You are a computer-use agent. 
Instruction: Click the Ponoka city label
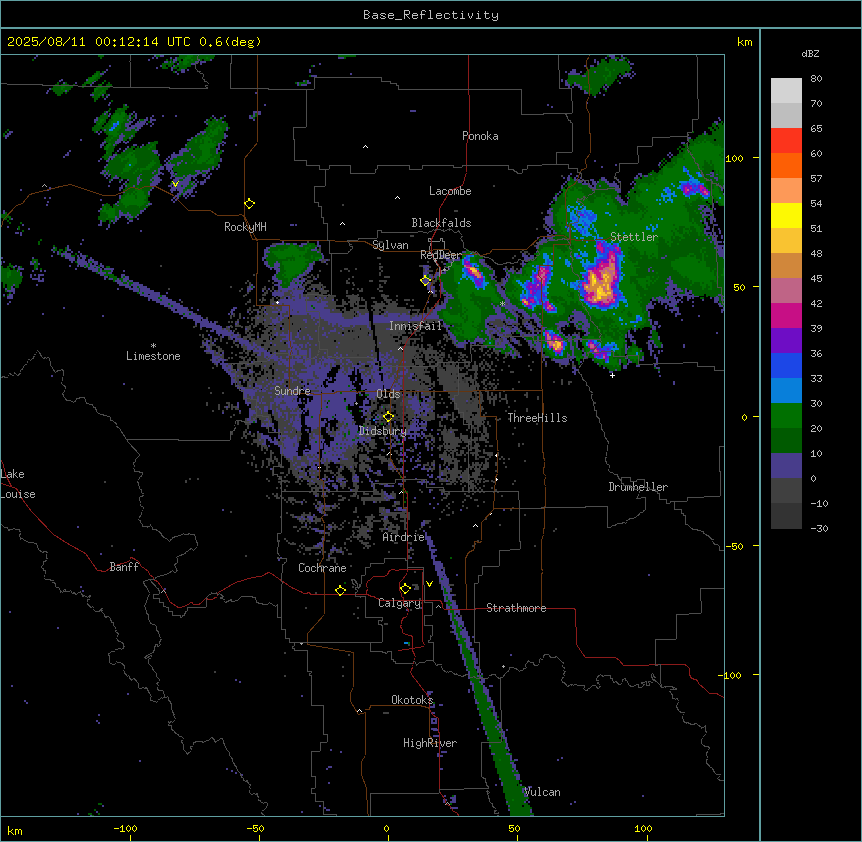(x=480, y=136)
